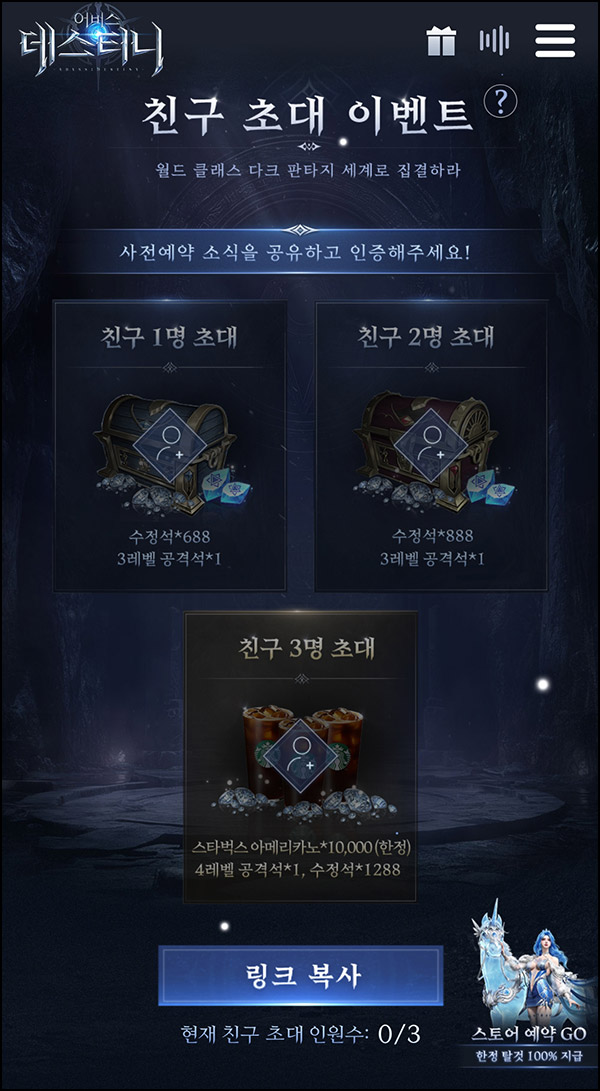Screen dimensions: 600x1091
Task: Click the 현재 친구 초대 인원수 counter
Action: (x=300, y=1034)
